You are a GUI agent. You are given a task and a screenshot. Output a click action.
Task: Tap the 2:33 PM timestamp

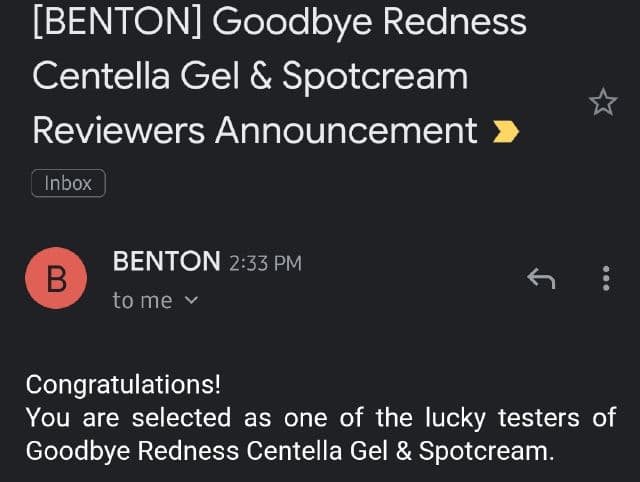point(265,263)
